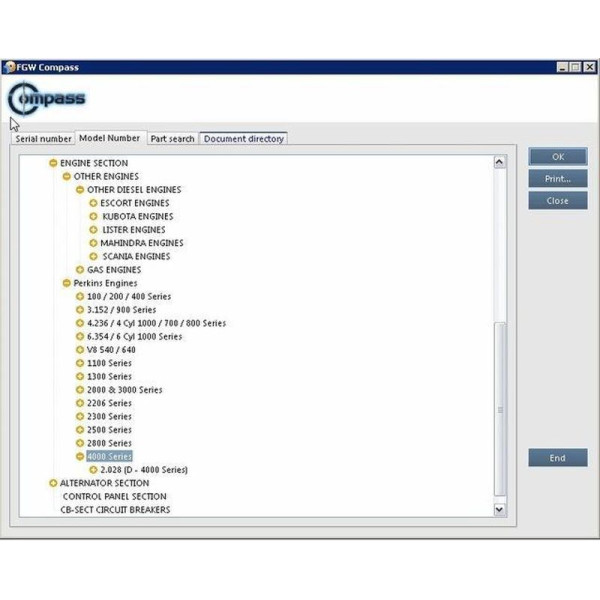
Task: Switch to the Serial number tab
Action: click(x=43, y=139)
